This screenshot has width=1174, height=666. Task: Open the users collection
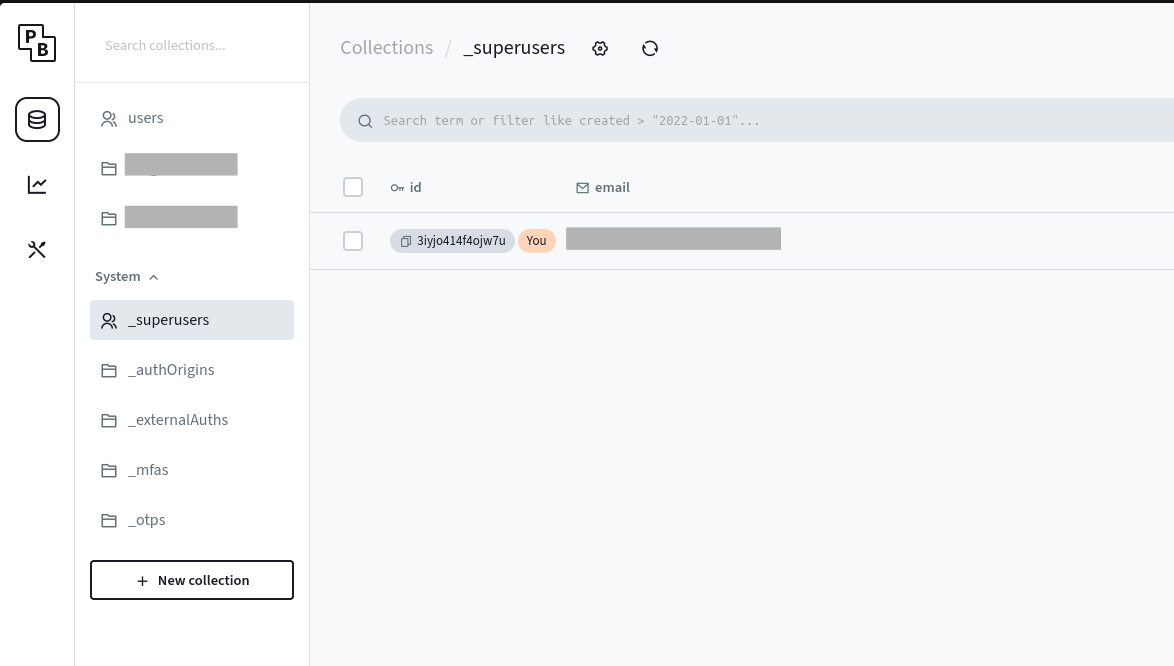point(145,118)
